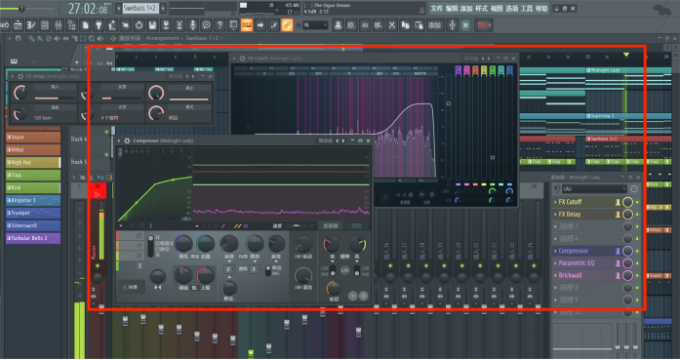Viewport: 680px width, 360px height.
Task: Click the time display showing 27:02:08
Action: [x=87, y=8]
